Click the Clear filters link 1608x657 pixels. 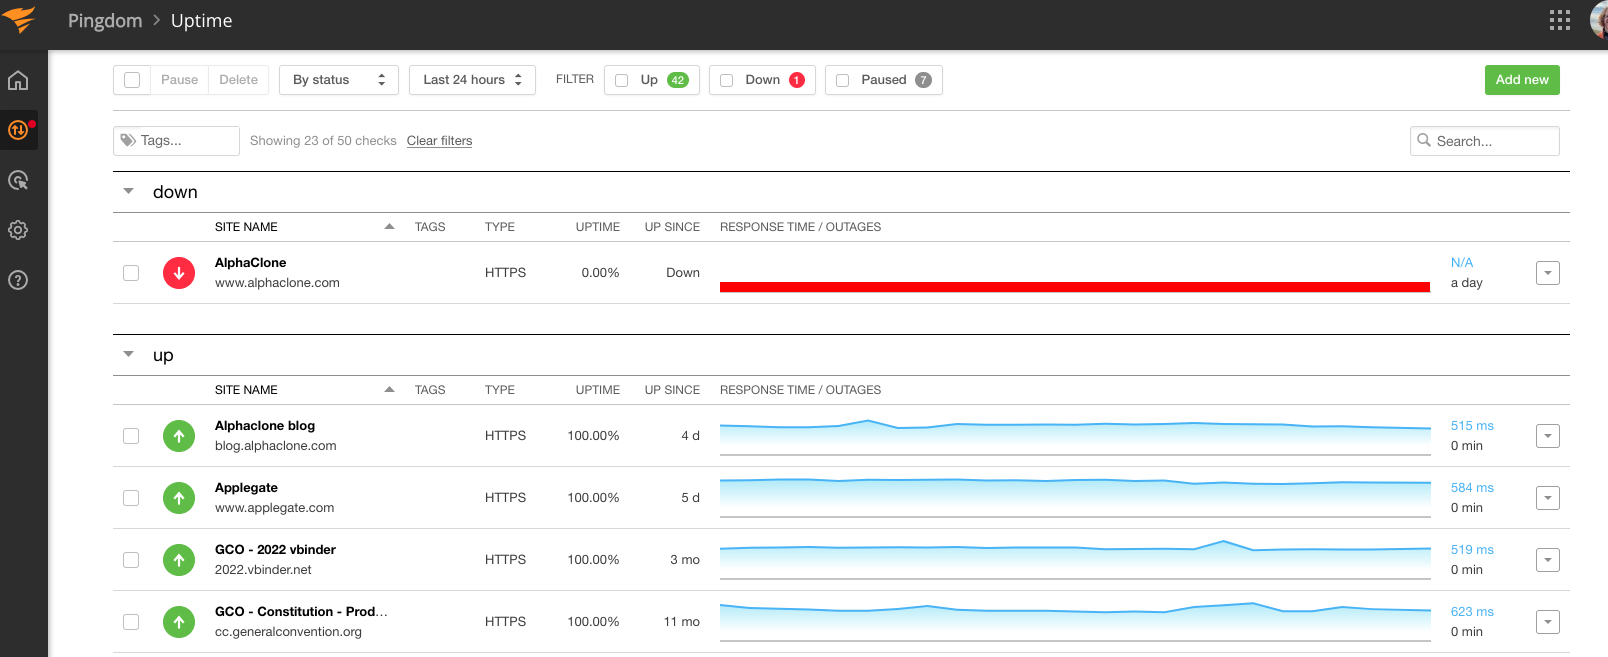pyautogui.click(x=439, y=141)
